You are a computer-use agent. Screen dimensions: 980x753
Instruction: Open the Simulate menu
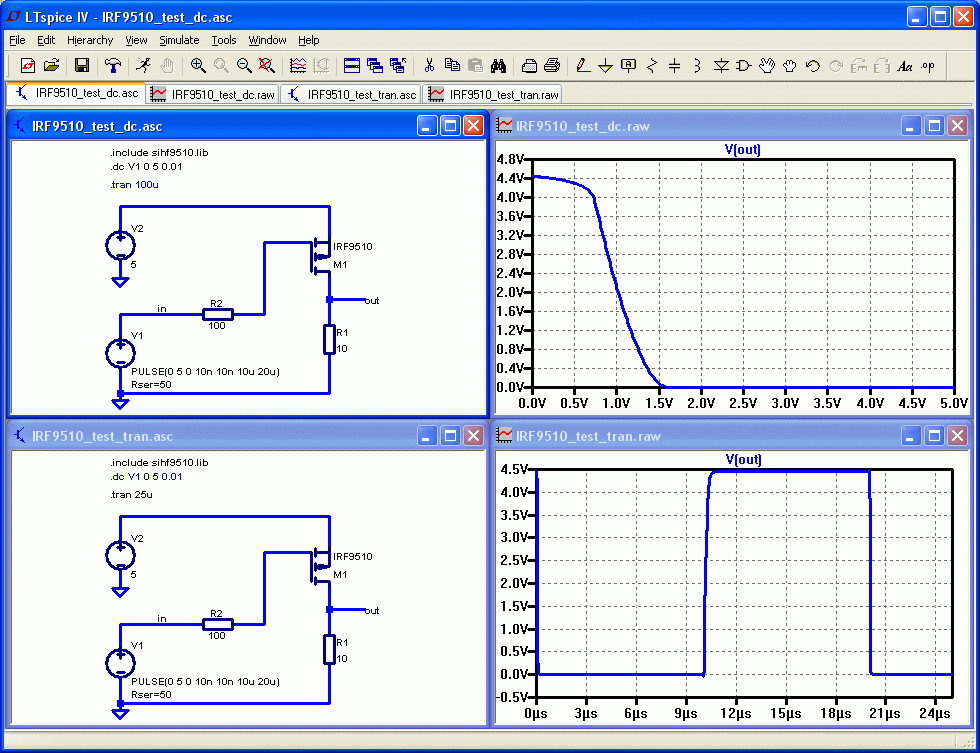tap(179, 40)
